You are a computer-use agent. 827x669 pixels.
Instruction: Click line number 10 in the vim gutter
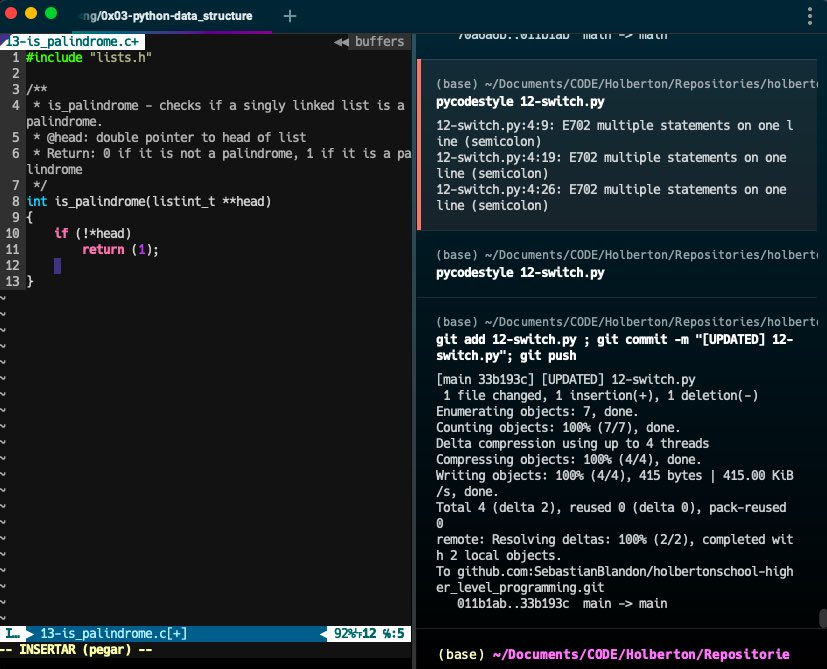[x=12, y=233]
